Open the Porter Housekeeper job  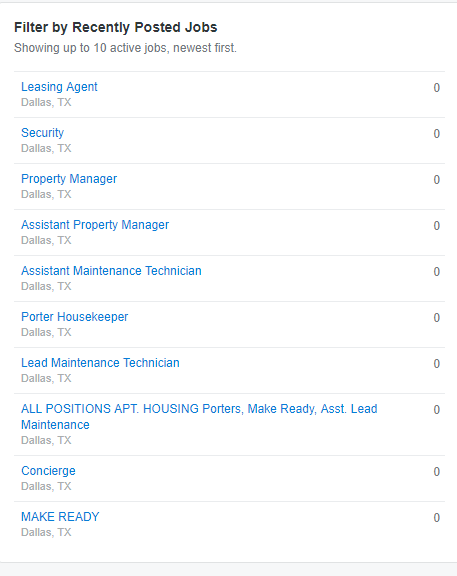click(75, 317)
